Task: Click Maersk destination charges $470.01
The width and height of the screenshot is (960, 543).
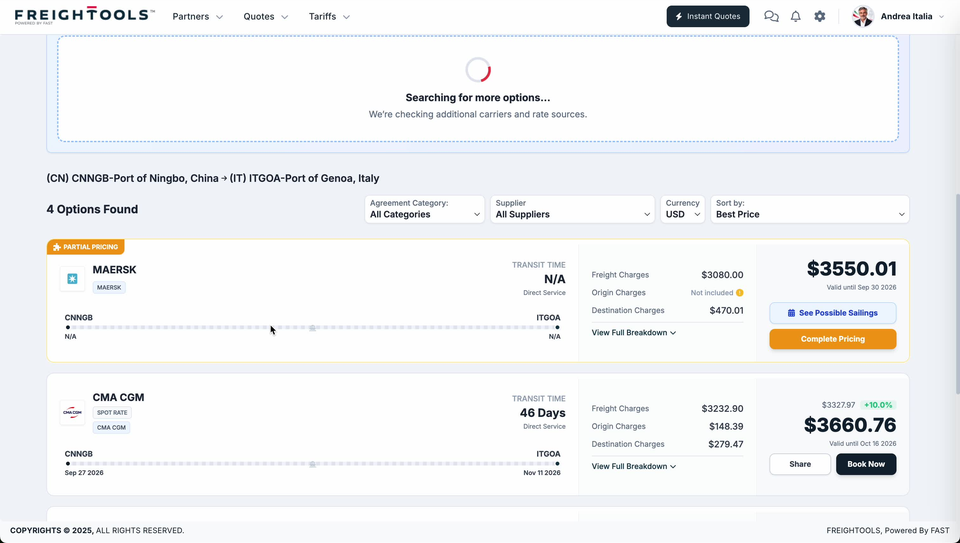Action: [x=727, y=310]
